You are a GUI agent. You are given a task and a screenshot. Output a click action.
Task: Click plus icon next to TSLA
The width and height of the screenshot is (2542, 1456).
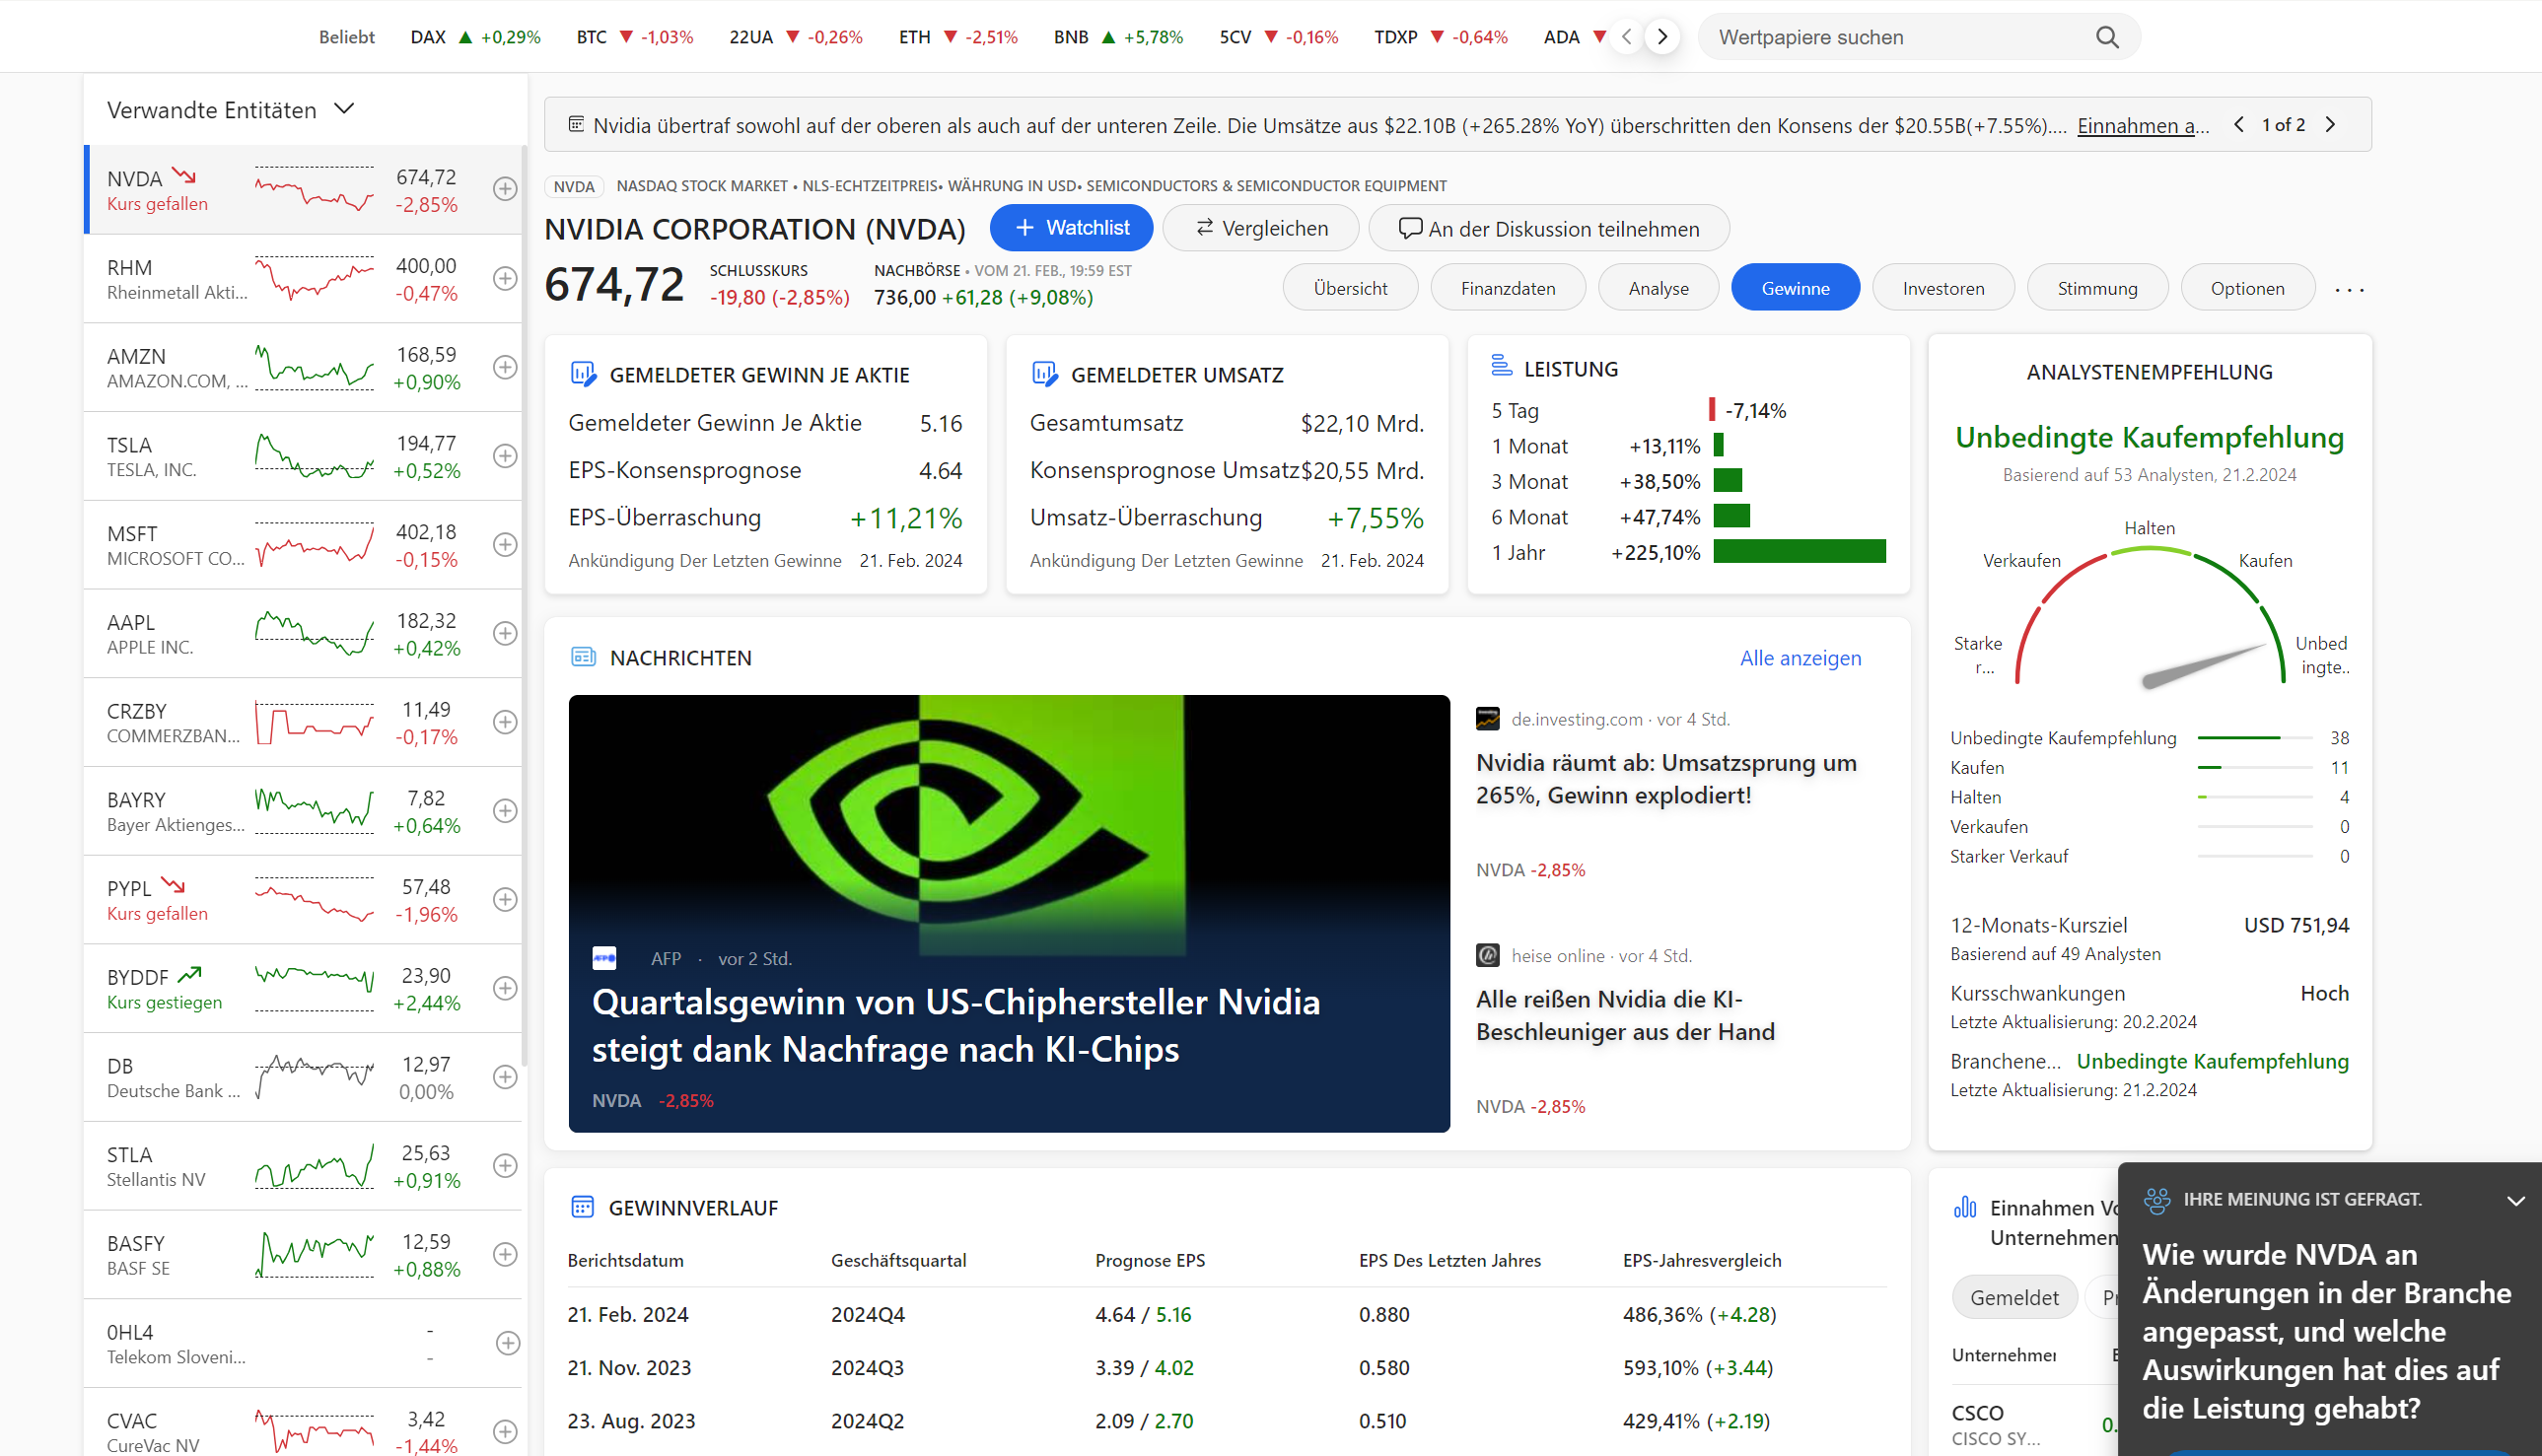coord(505,456)
